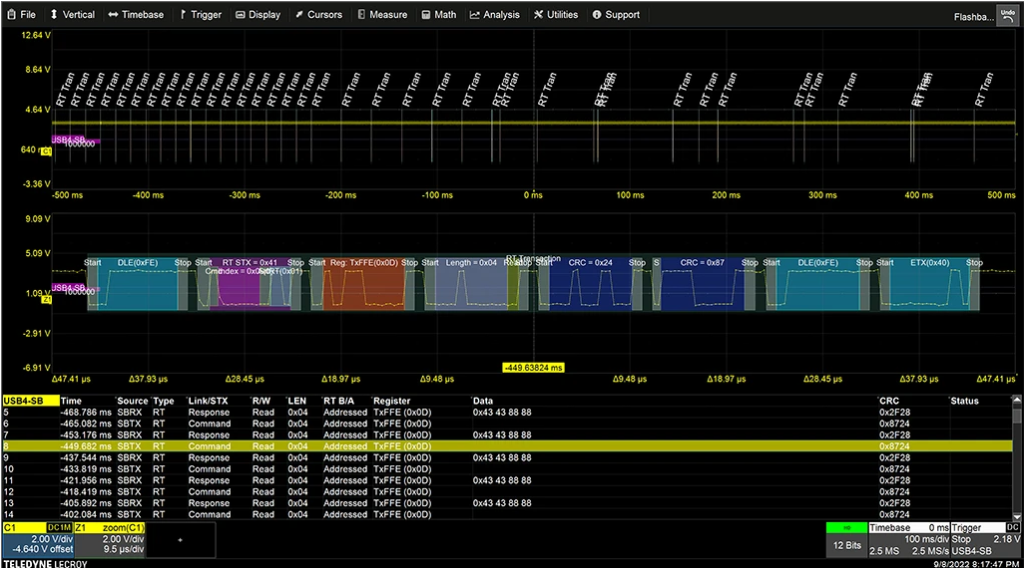Click the RT B/A column header

pos(339,401)
